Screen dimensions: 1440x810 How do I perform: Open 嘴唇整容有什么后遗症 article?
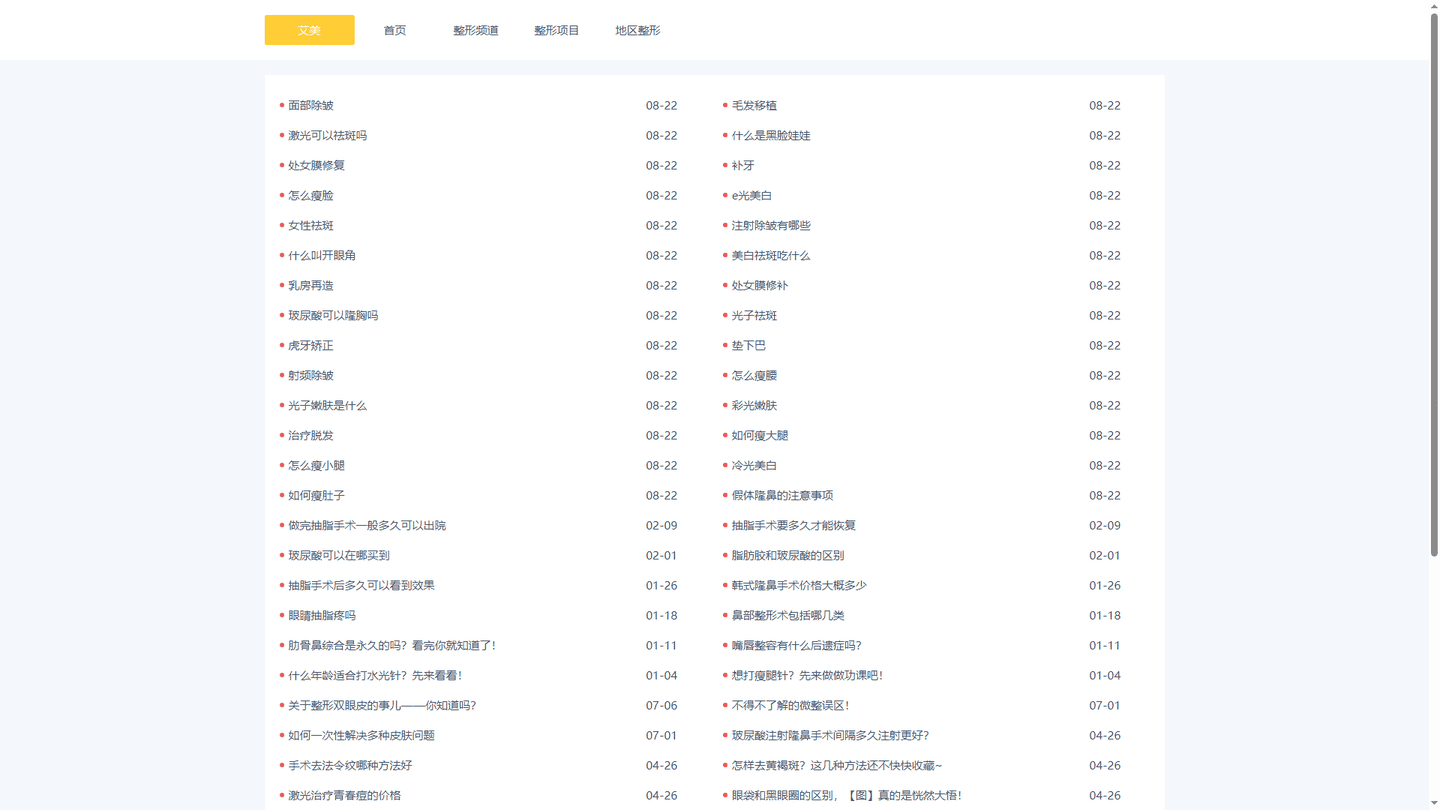[797, 645]
